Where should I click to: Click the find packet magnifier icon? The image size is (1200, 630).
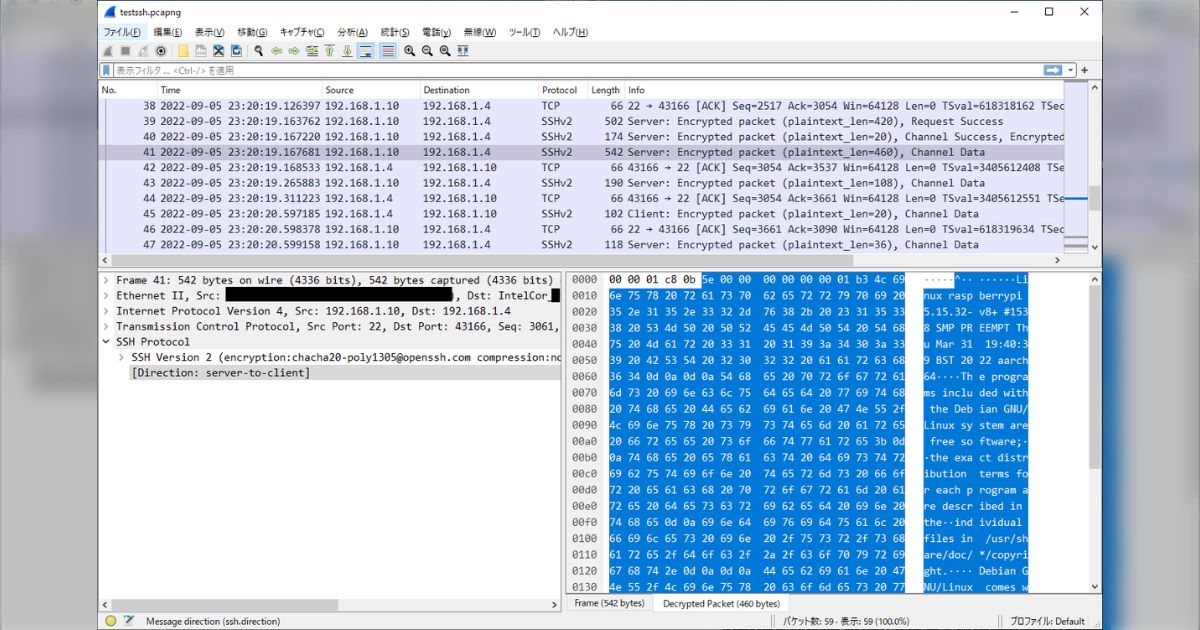click(257, 51)
